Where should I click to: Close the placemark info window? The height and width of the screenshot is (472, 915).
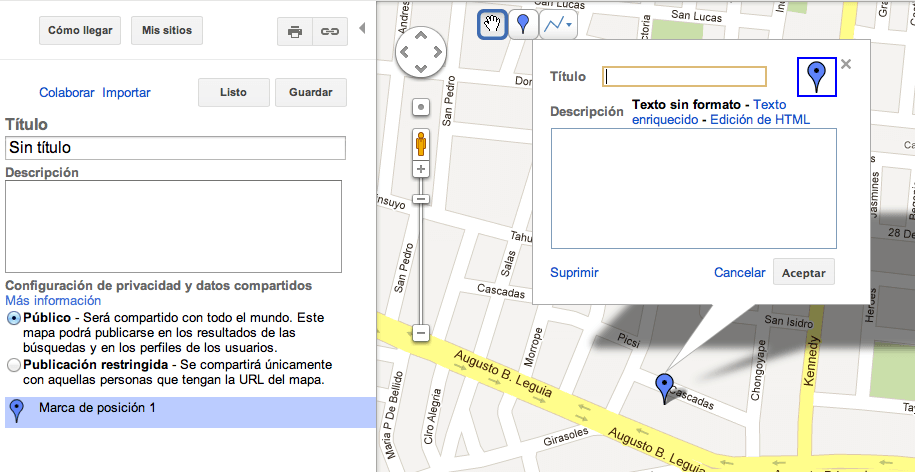pyautogui.click(x=847, y=64)
